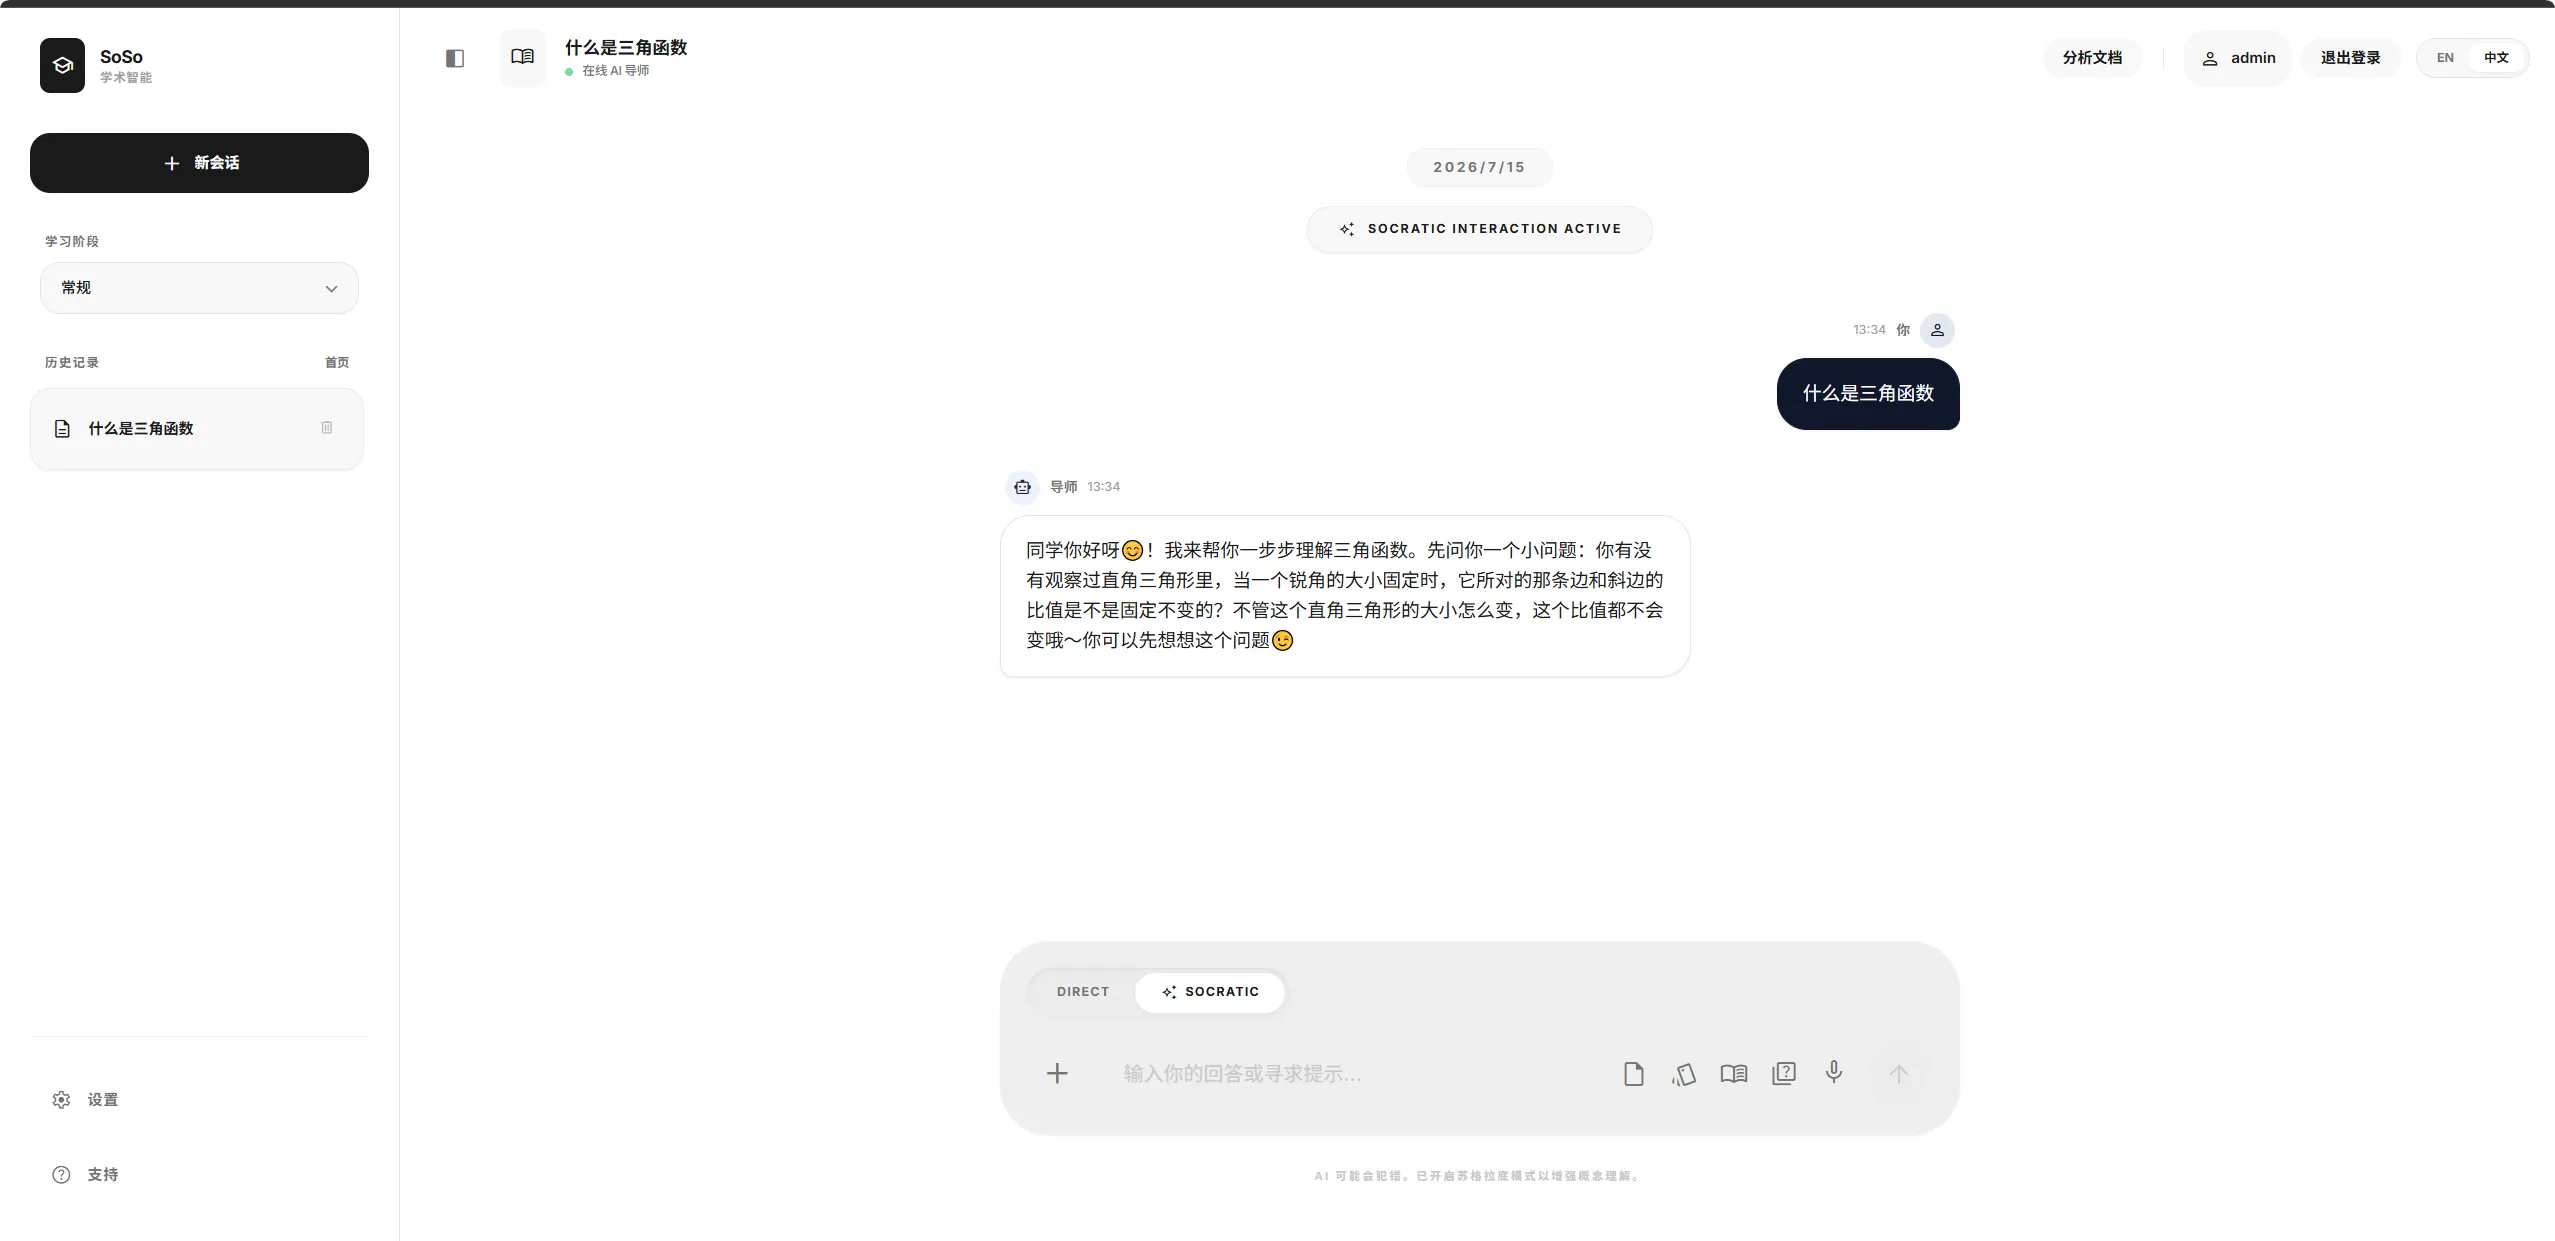Click the quiz question icon in the input bar

coord(1784,1074)
